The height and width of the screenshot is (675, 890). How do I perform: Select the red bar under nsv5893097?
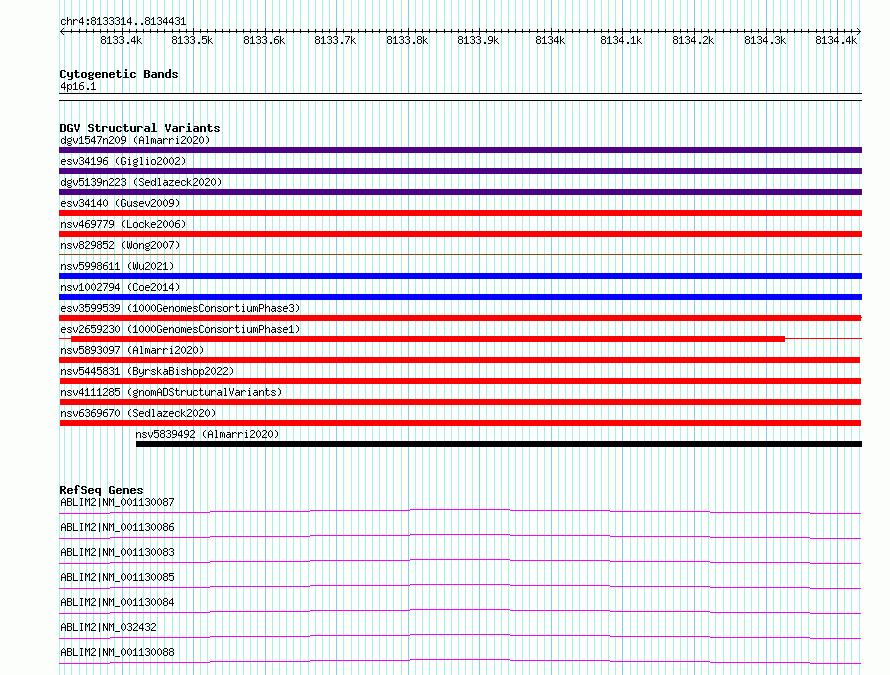point(460,360)
